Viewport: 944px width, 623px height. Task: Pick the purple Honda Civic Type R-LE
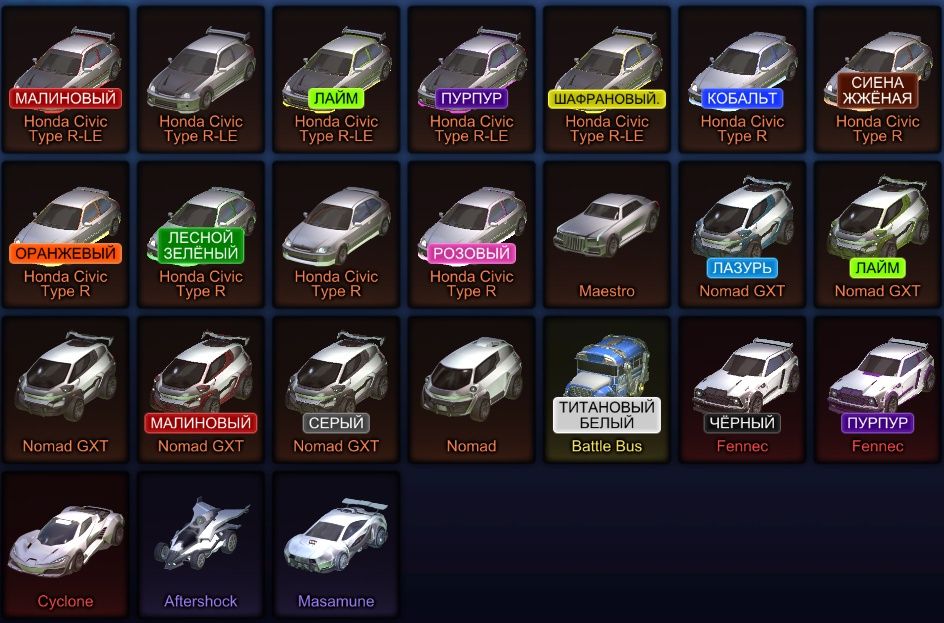click(x=471, y=79)
